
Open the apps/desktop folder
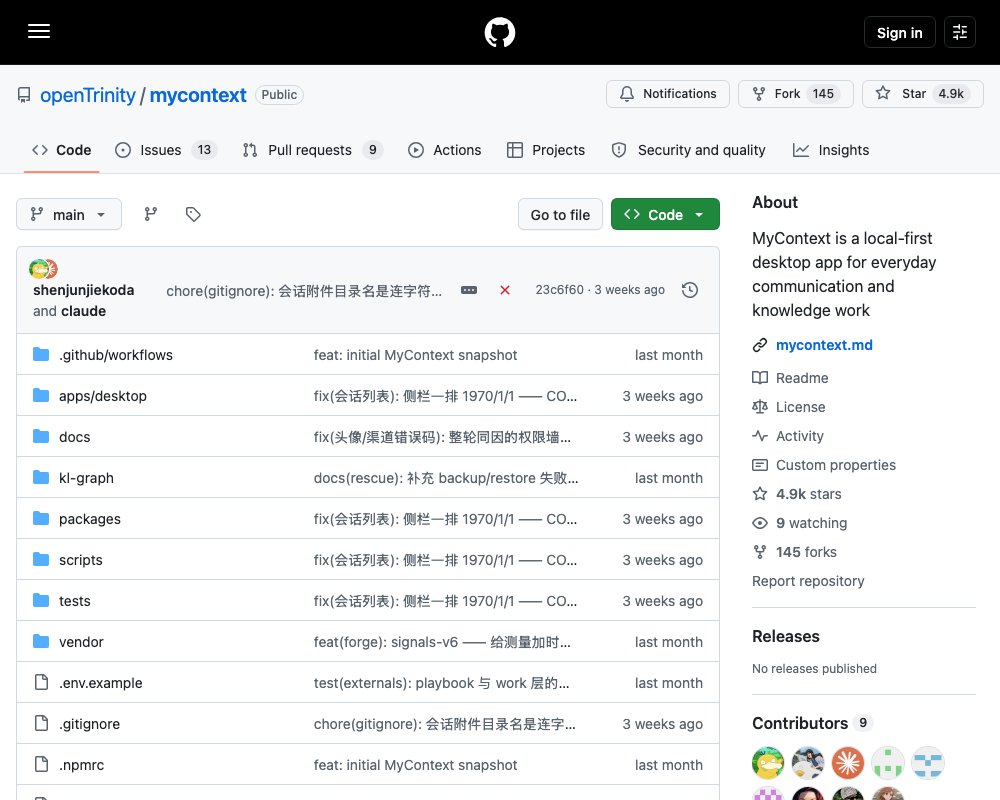(103, 396)
